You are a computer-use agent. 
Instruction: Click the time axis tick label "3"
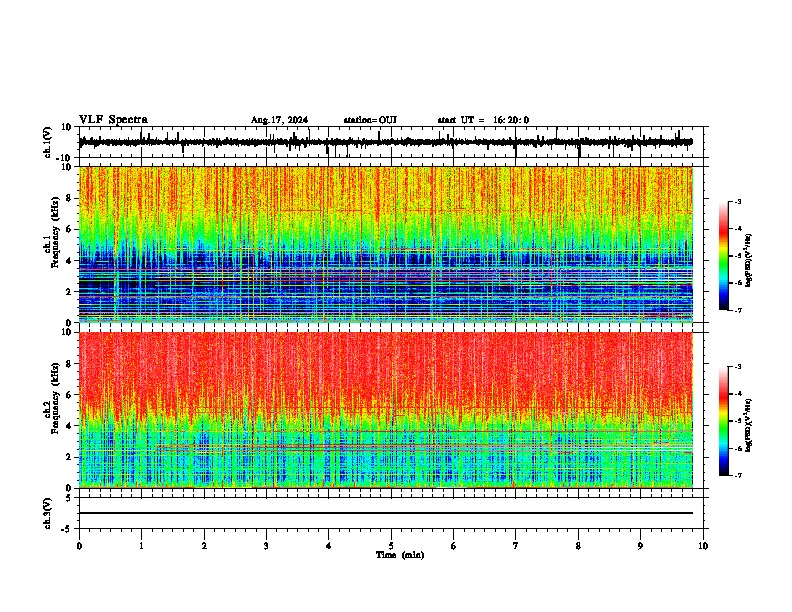tap(266, 546)
